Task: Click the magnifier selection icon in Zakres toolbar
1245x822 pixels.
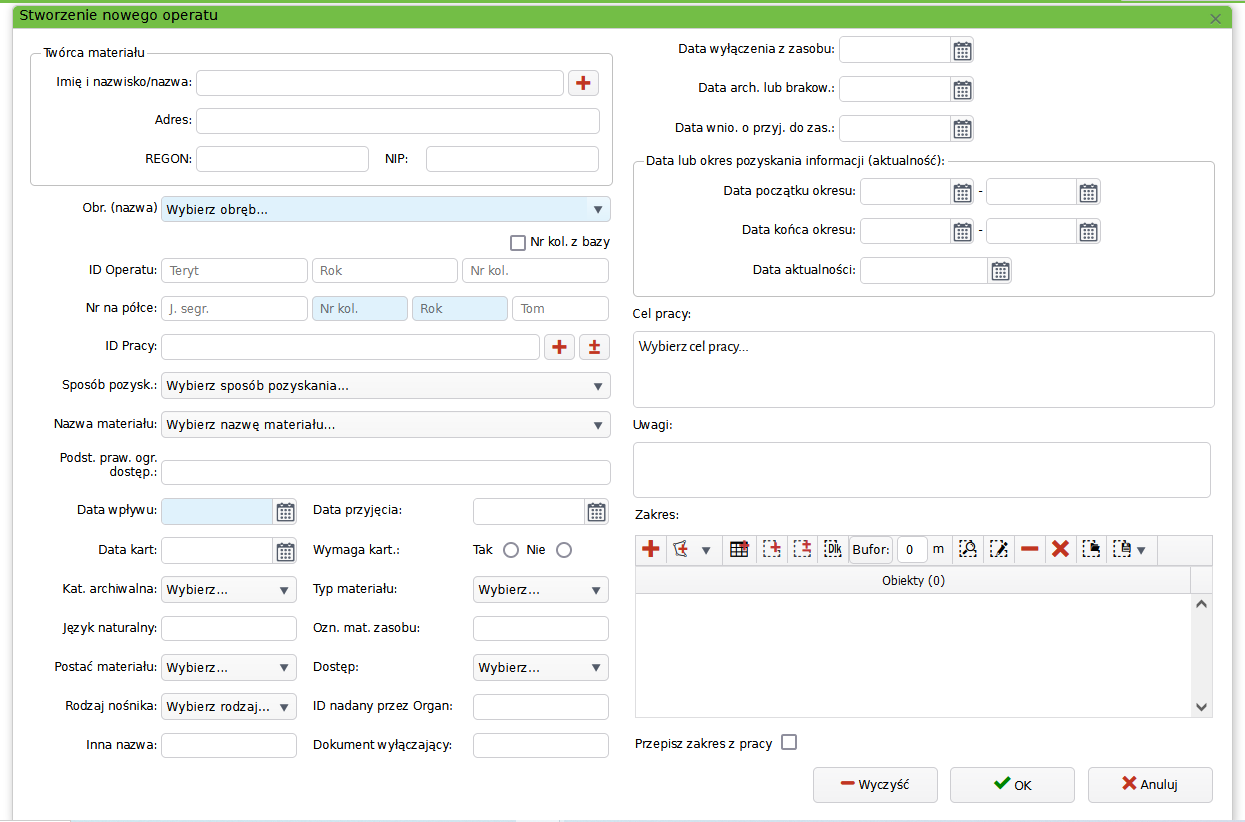Action: (x=967, y=549)
